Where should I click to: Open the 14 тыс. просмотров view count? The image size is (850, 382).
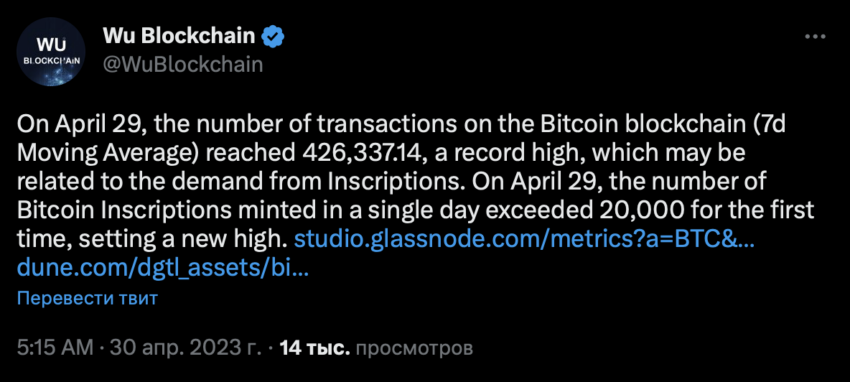tap(376, 348)
